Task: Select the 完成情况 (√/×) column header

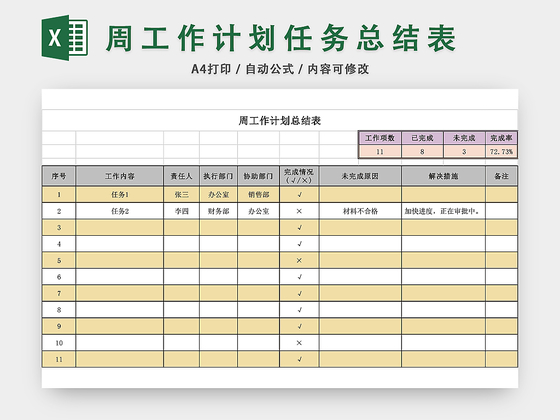Action: click(299, 176)
